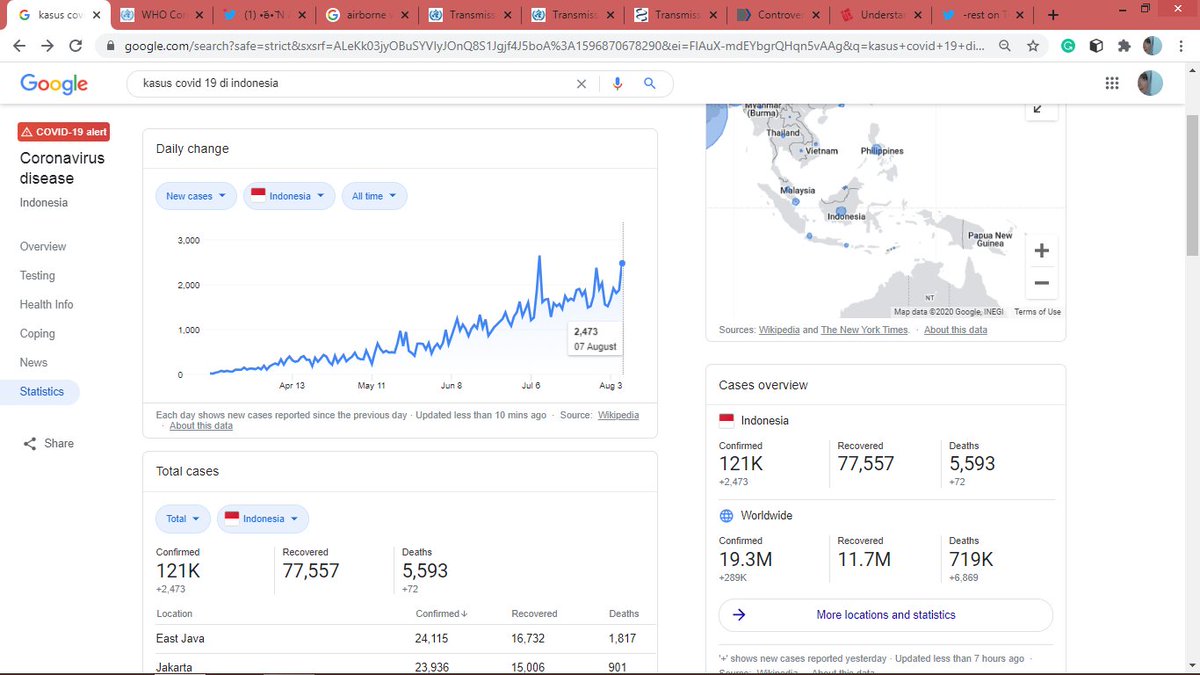Click the 07 August chart data point
This screenshot has width=1200, height=675.
tap(623, 263)
